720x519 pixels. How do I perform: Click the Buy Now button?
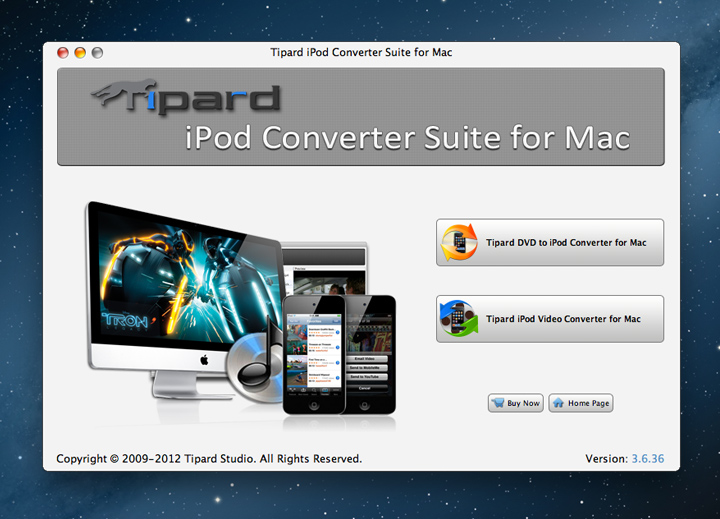(516, 403)
